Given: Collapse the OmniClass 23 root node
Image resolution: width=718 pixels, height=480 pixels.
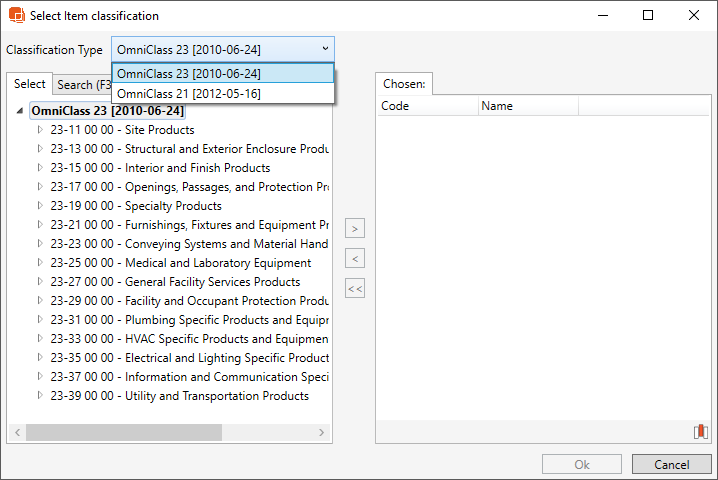Looking at the screenshot, I should tap(22, 111).
